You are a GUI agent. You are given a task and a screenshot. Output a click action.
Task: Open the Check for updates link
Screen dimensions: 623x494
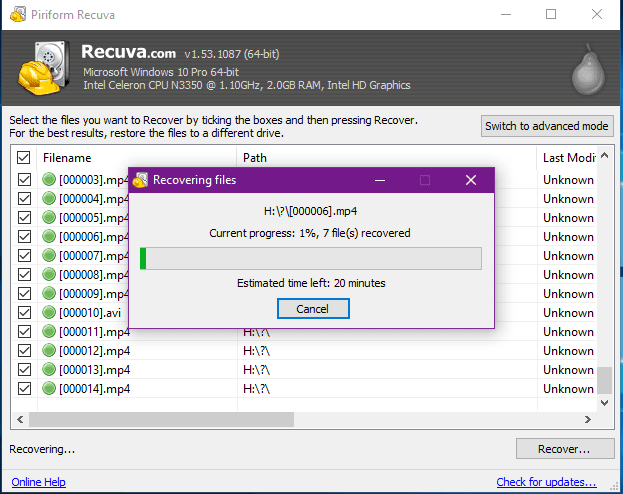click(x=546, y=482)
